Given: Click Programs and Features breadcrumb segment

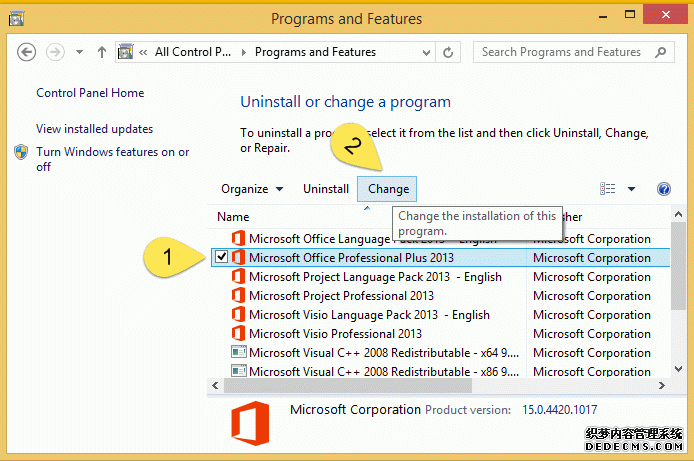Looking at the screenshot, I should [315, 52].
